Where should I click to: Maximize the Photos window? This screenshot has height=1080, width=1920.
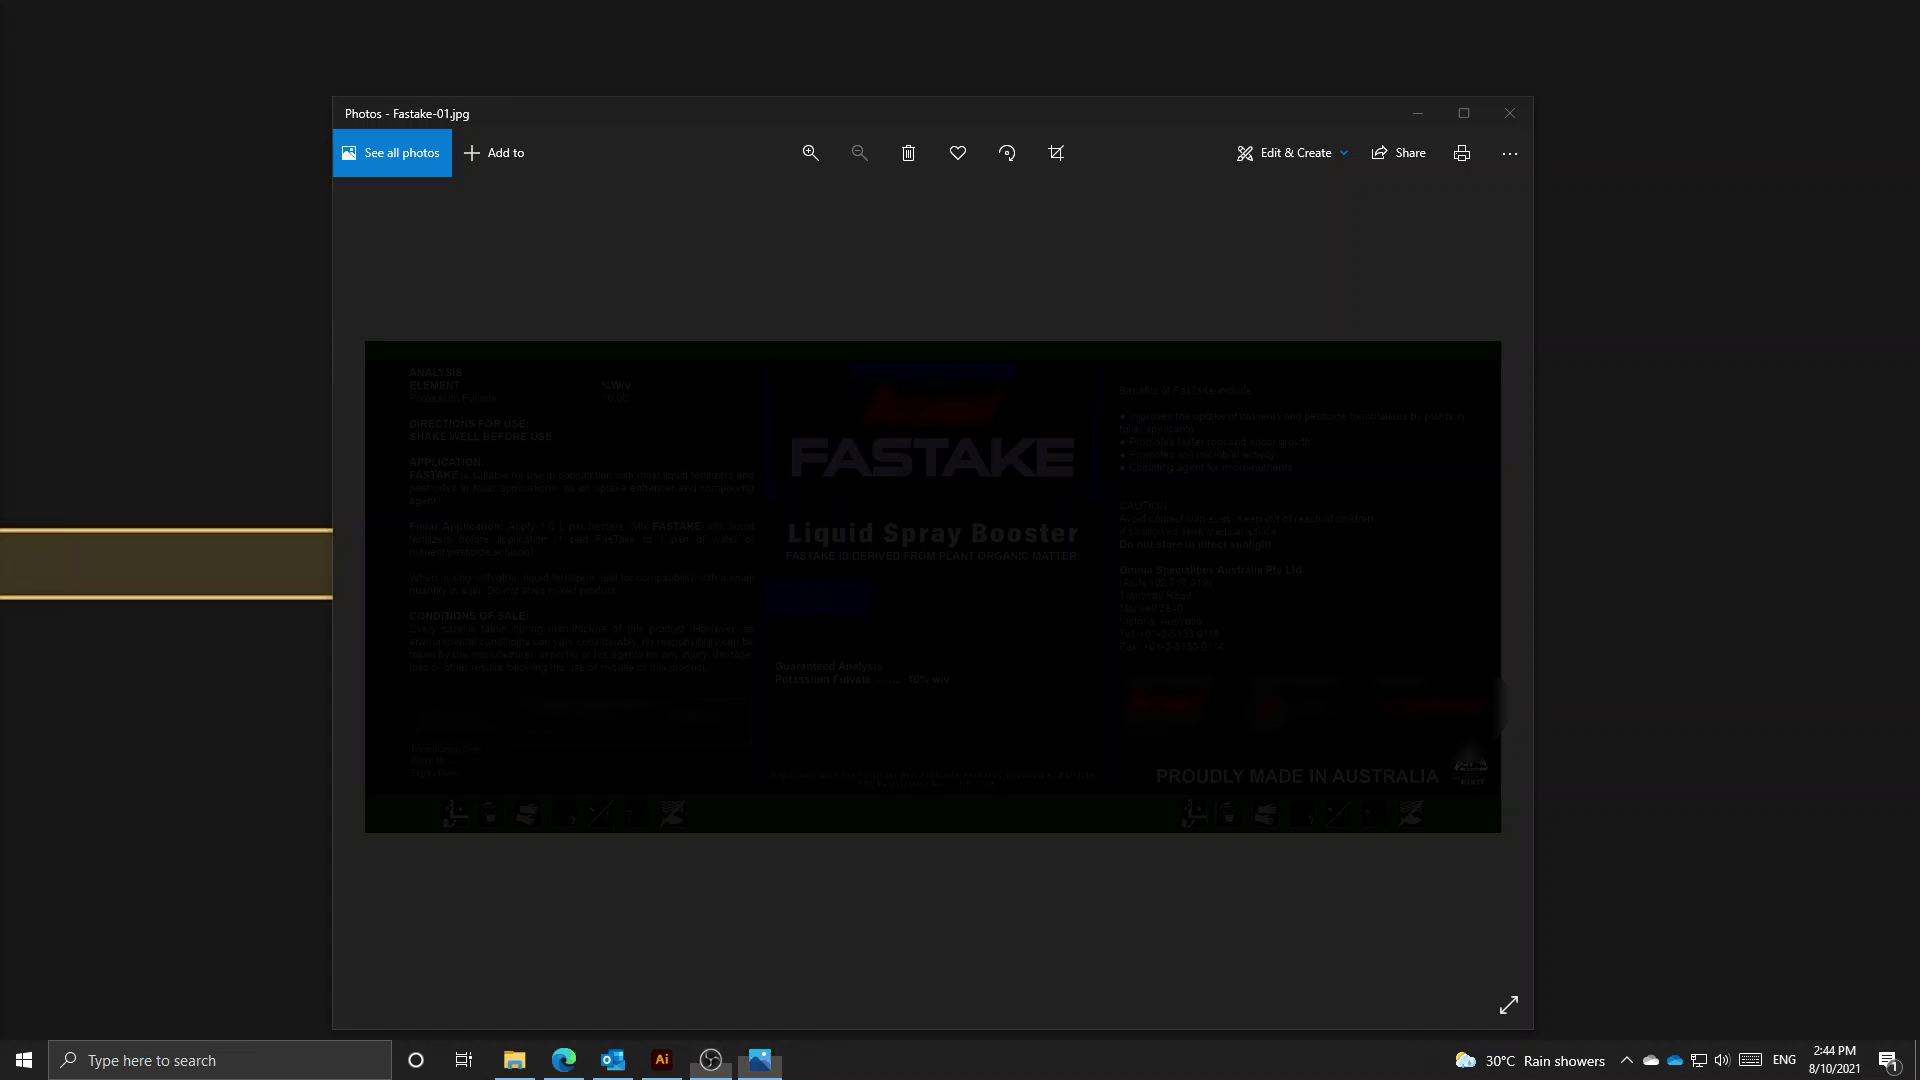click(x=1463, y=113)
